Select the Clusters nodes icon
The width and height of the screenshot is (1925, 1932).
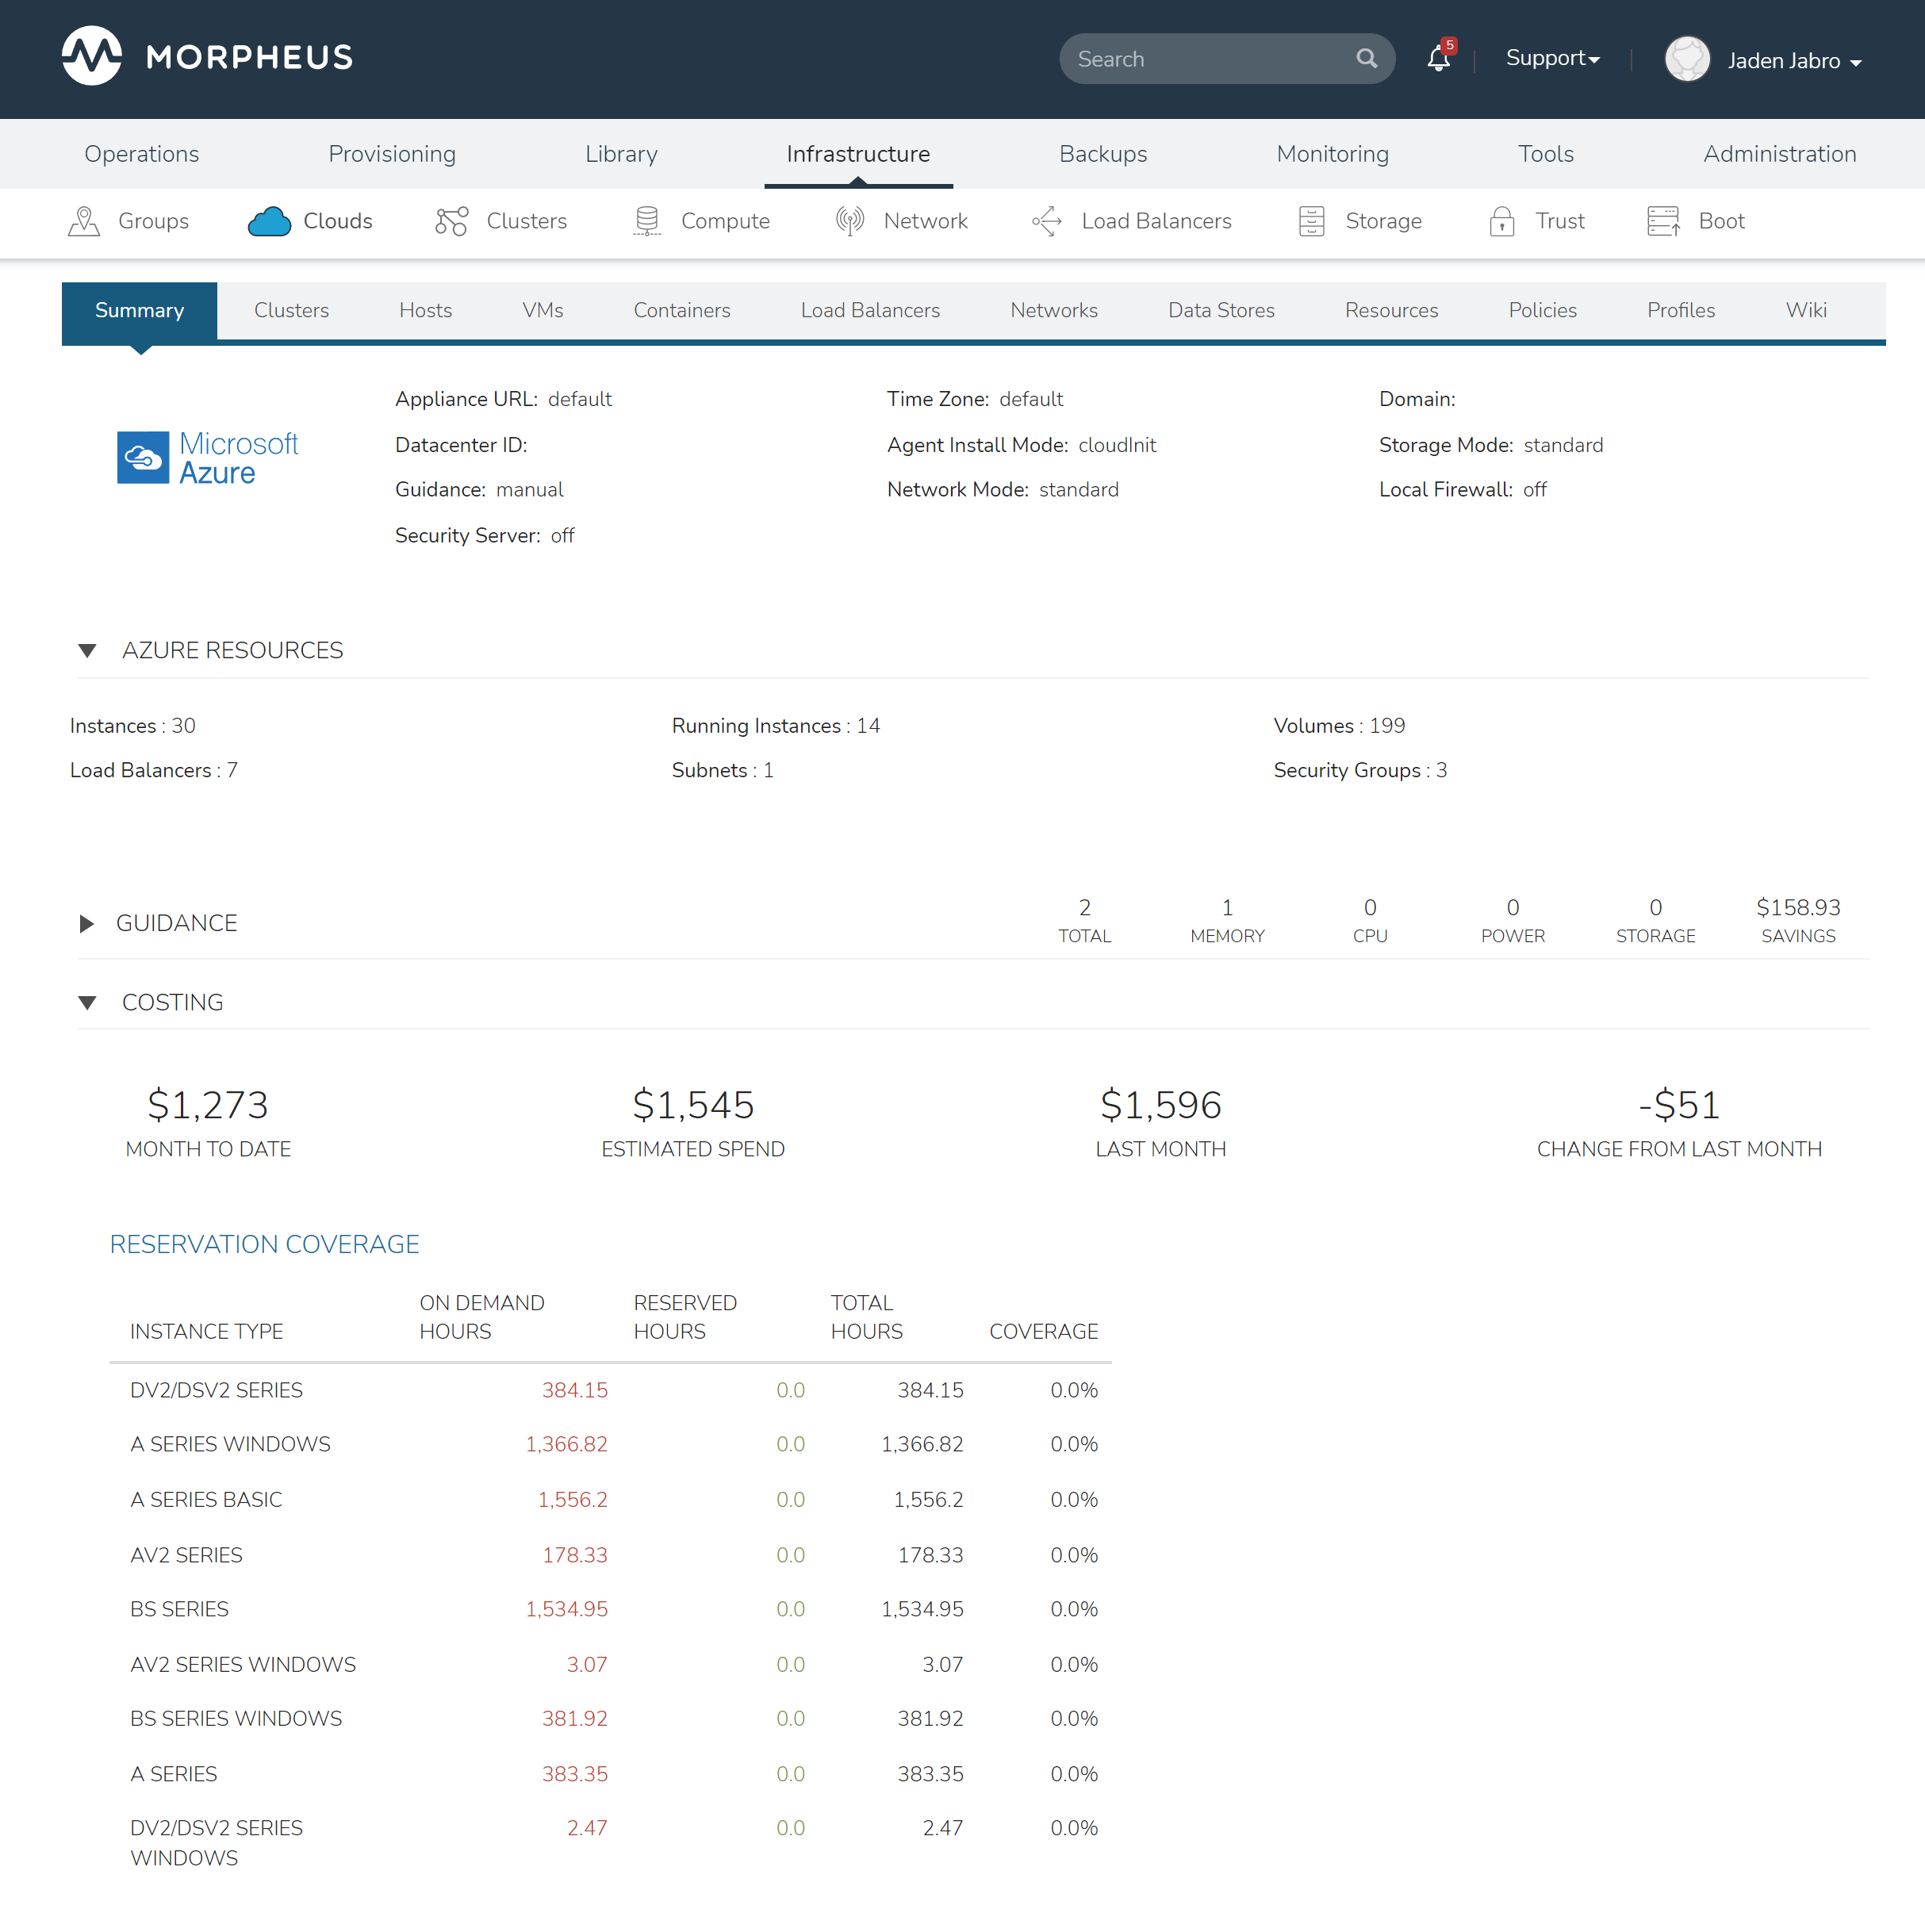click(451, 221)
